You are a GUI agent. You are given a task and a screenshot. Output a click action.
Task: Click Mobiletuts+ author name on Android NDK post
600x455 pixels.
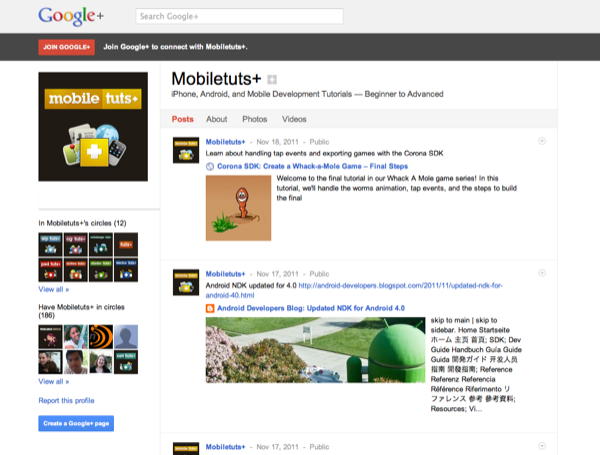(225, 274)
